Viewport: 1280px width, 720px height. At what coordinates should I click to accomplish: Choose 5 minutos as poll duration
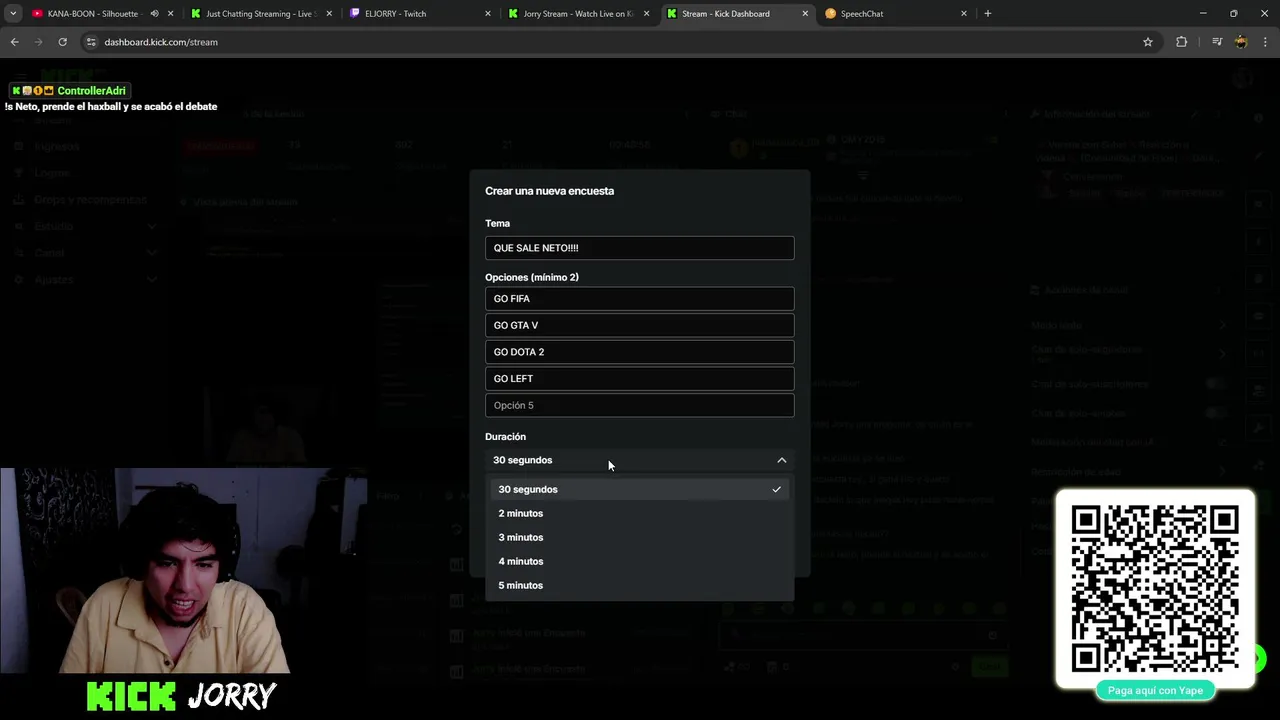640,585
